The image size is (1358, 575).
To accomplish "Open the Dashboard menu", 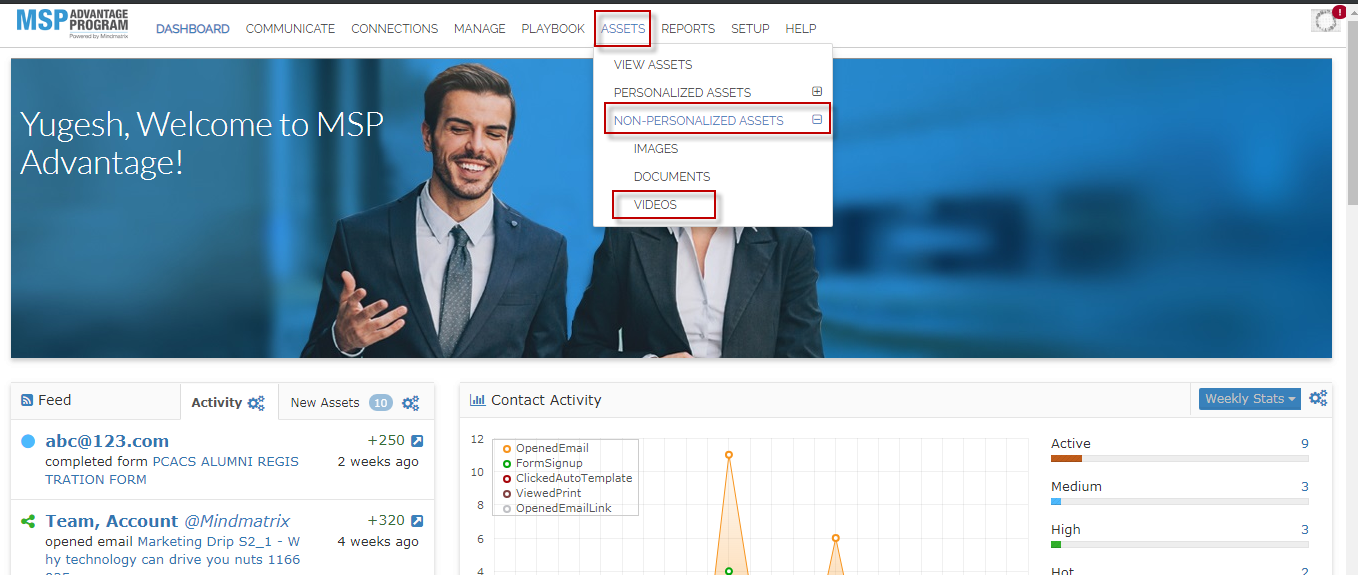I will pyautogui.click(x=193, y=29).
